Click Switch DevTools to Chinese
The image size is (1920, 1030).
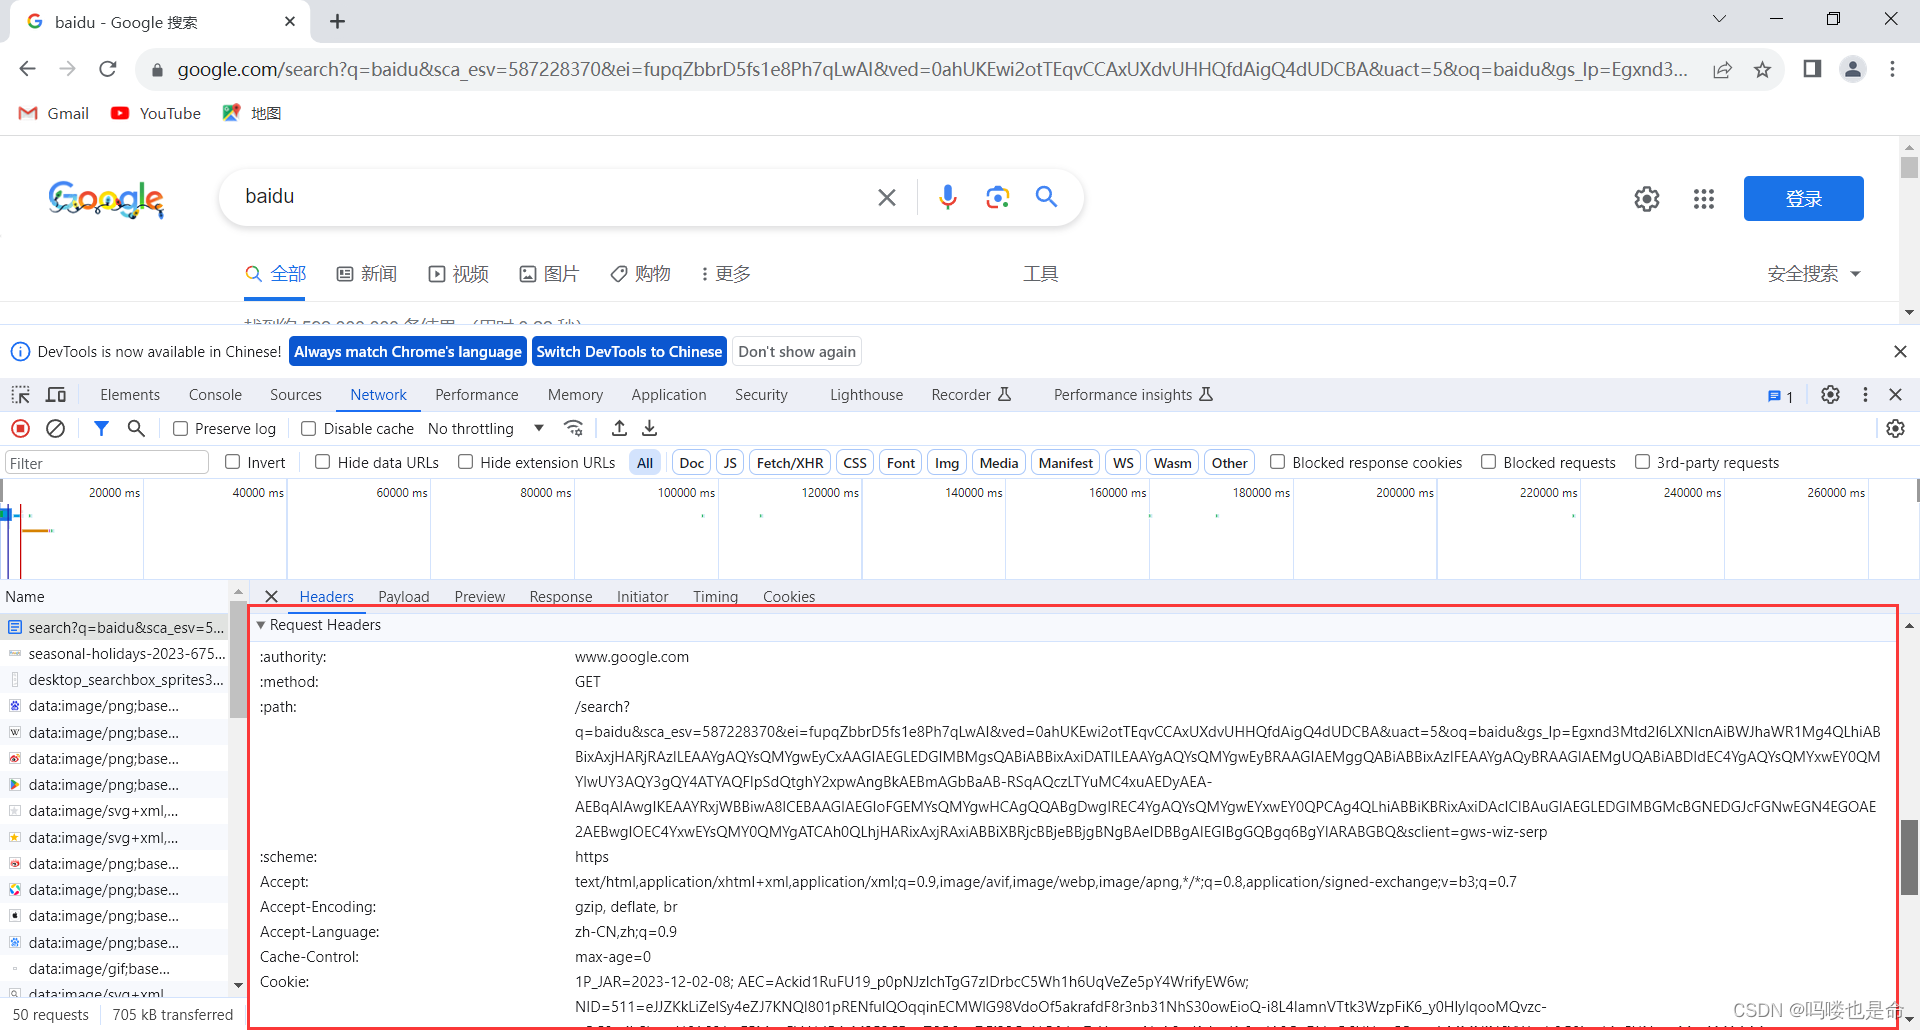point(629,351)
